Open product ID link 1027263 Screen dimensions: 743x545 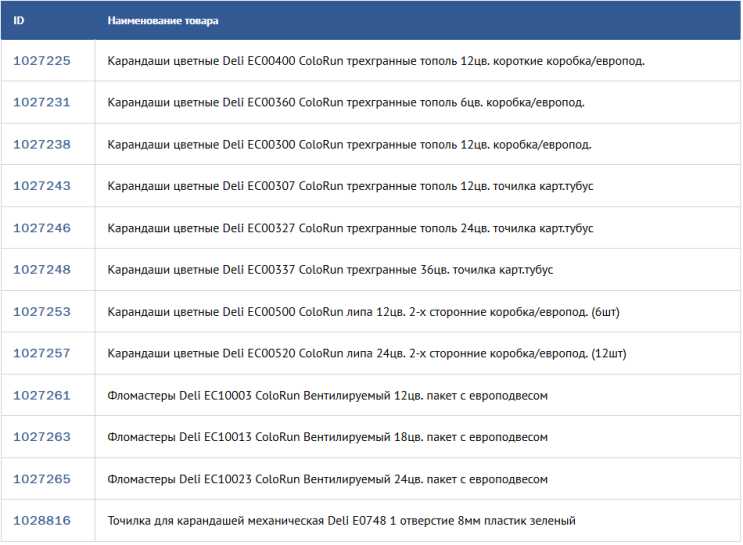click(42, 437)
